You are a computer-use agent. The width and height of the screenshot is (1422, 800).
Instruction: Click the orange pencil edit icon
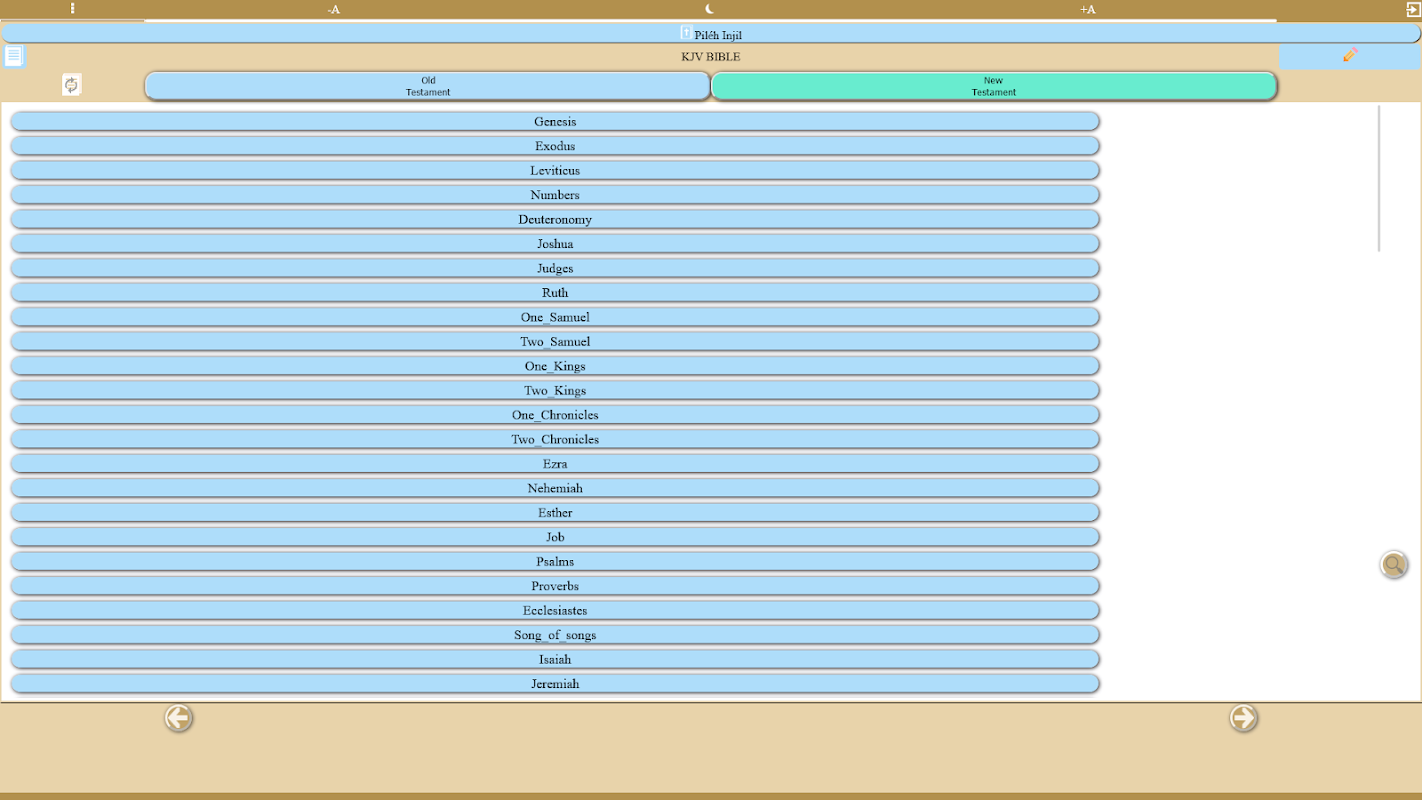1350,56
